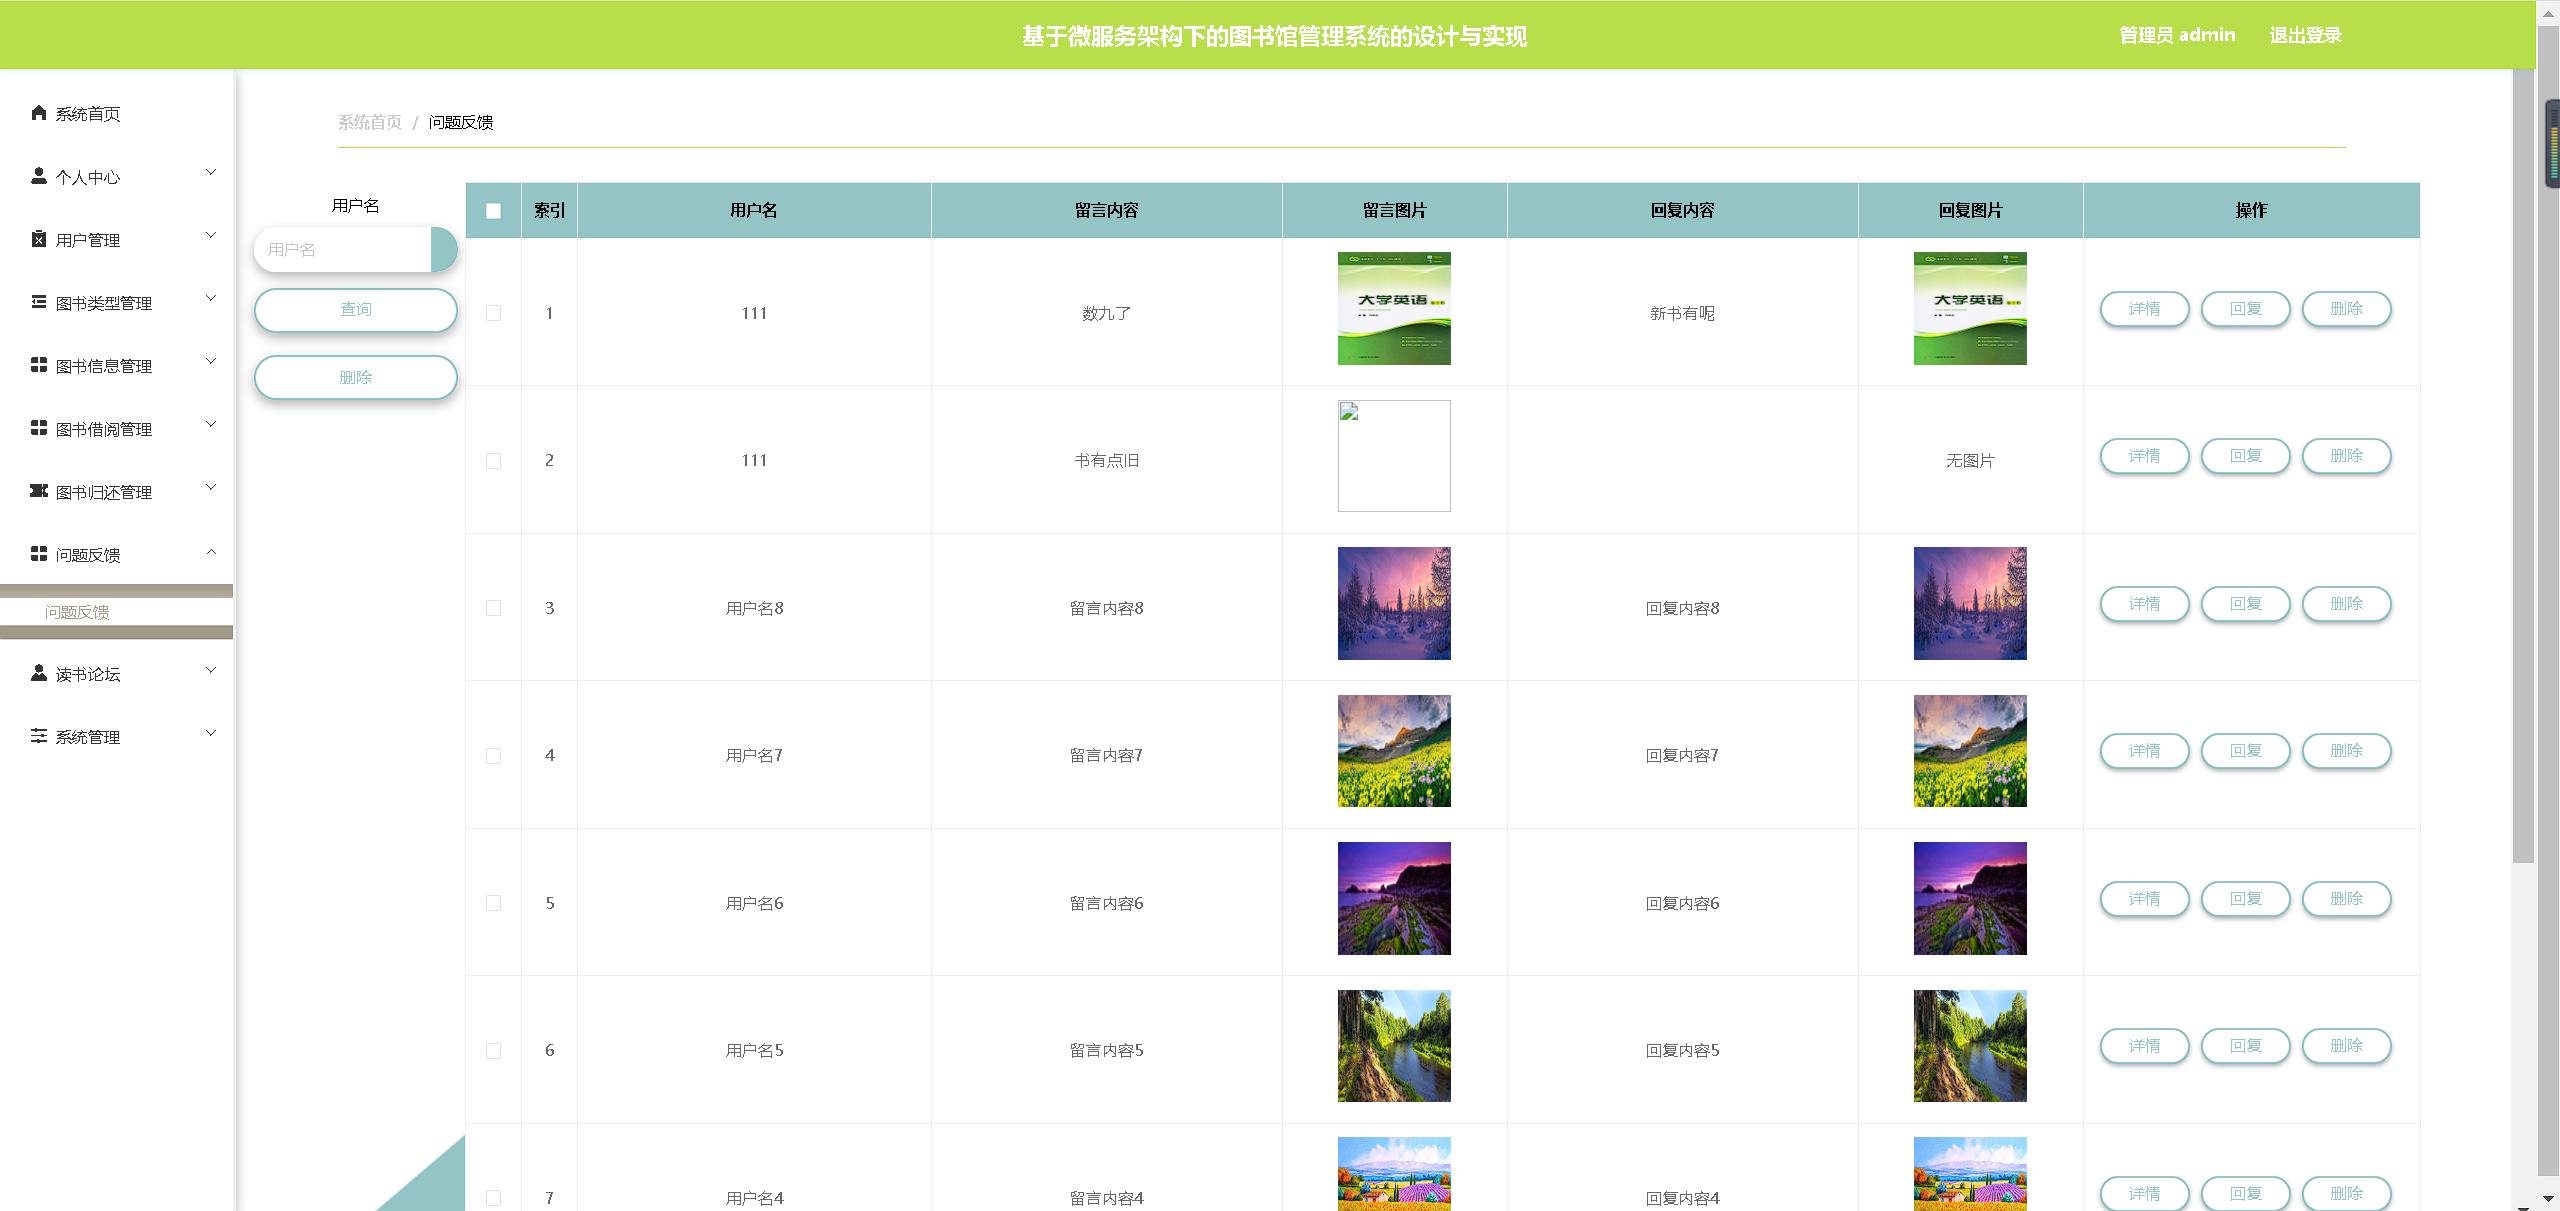Click the 用户管理 sidebar icon
The width and height of the screenshot is (2560, 1211).
(38, 239)
